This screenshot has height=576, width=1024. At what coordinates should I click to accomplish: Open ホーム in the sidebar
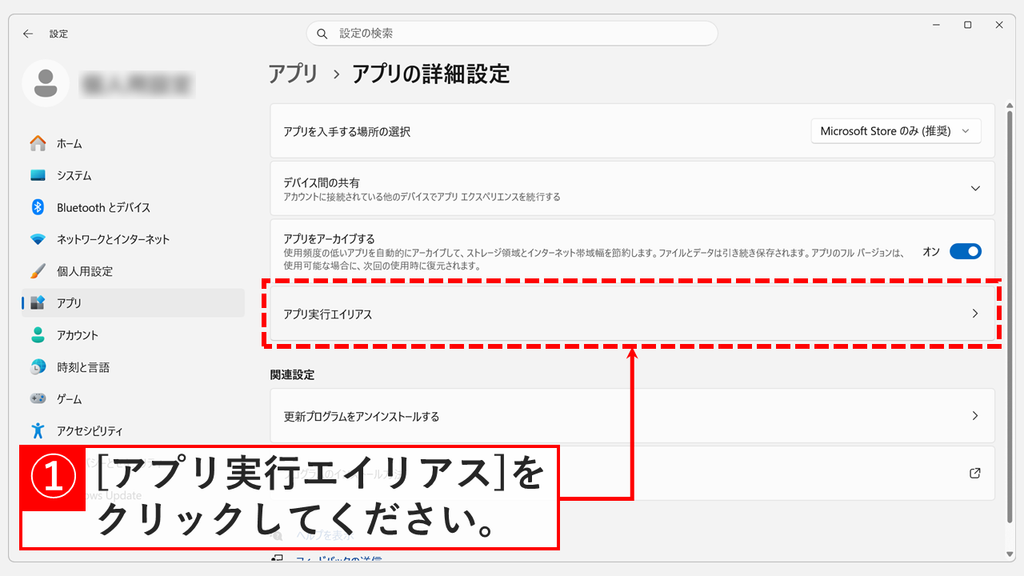(133, 143)
